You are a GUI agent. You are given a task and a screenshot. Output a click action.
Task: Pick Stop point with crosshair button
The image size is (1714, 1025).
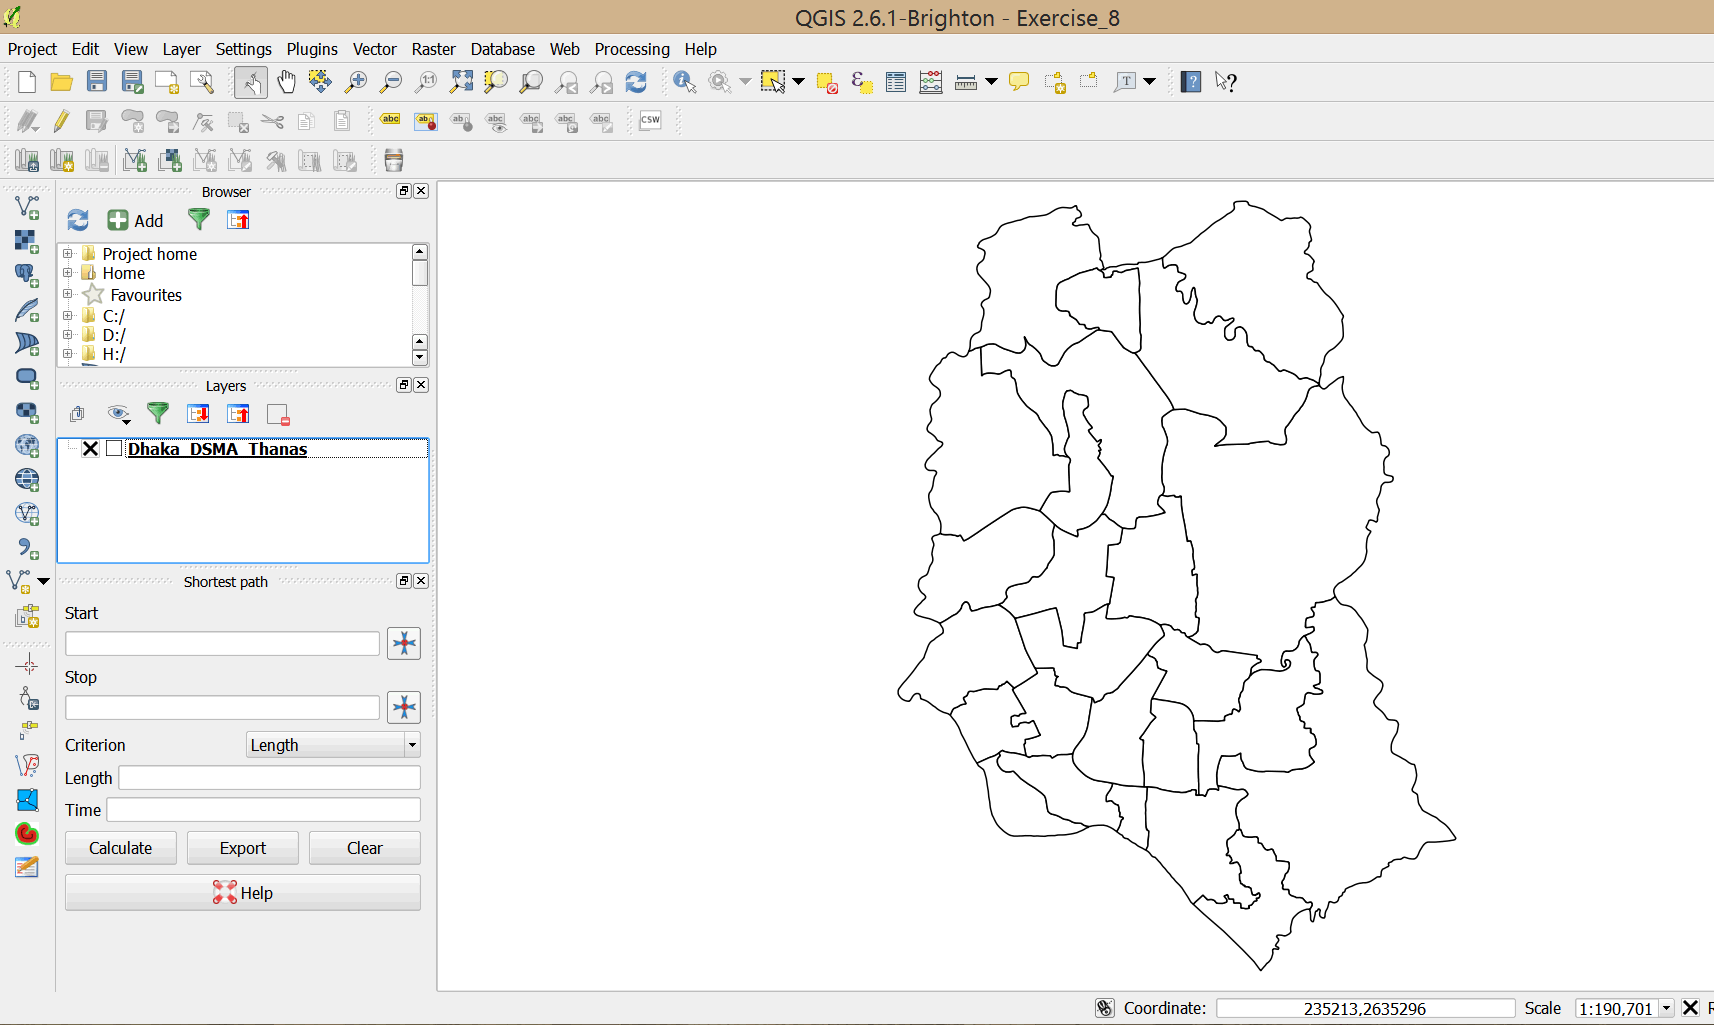click(404, 707)
